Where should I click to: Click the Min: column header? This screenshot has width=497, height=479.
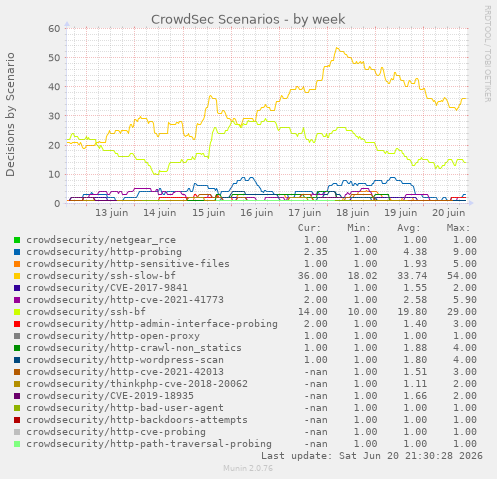[359, 228]
